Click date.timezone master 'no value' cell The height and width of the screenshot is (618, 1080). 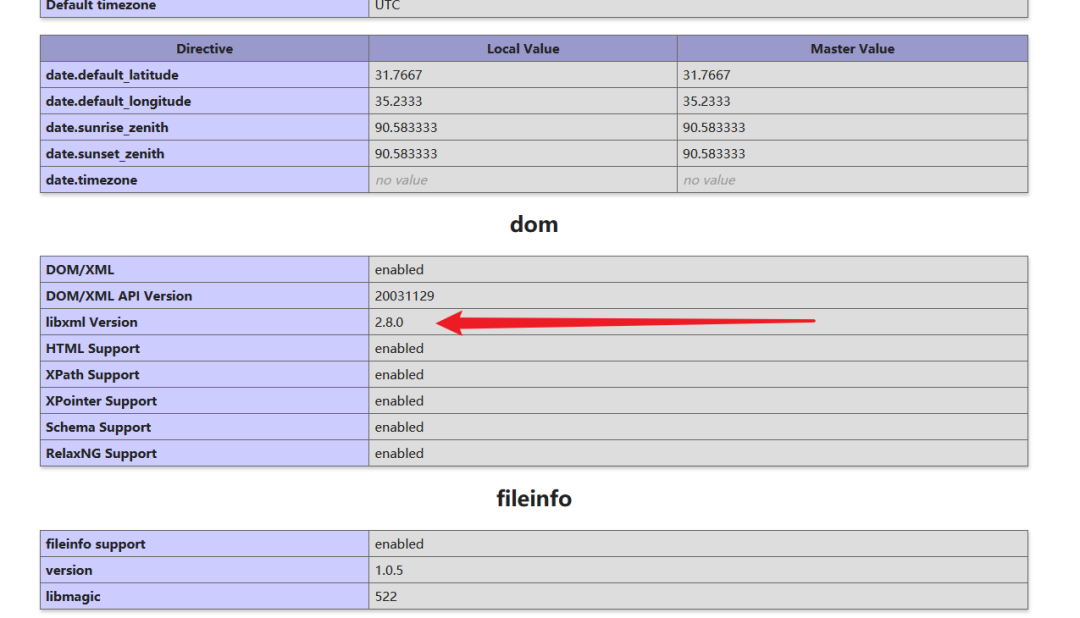point(709,180)
